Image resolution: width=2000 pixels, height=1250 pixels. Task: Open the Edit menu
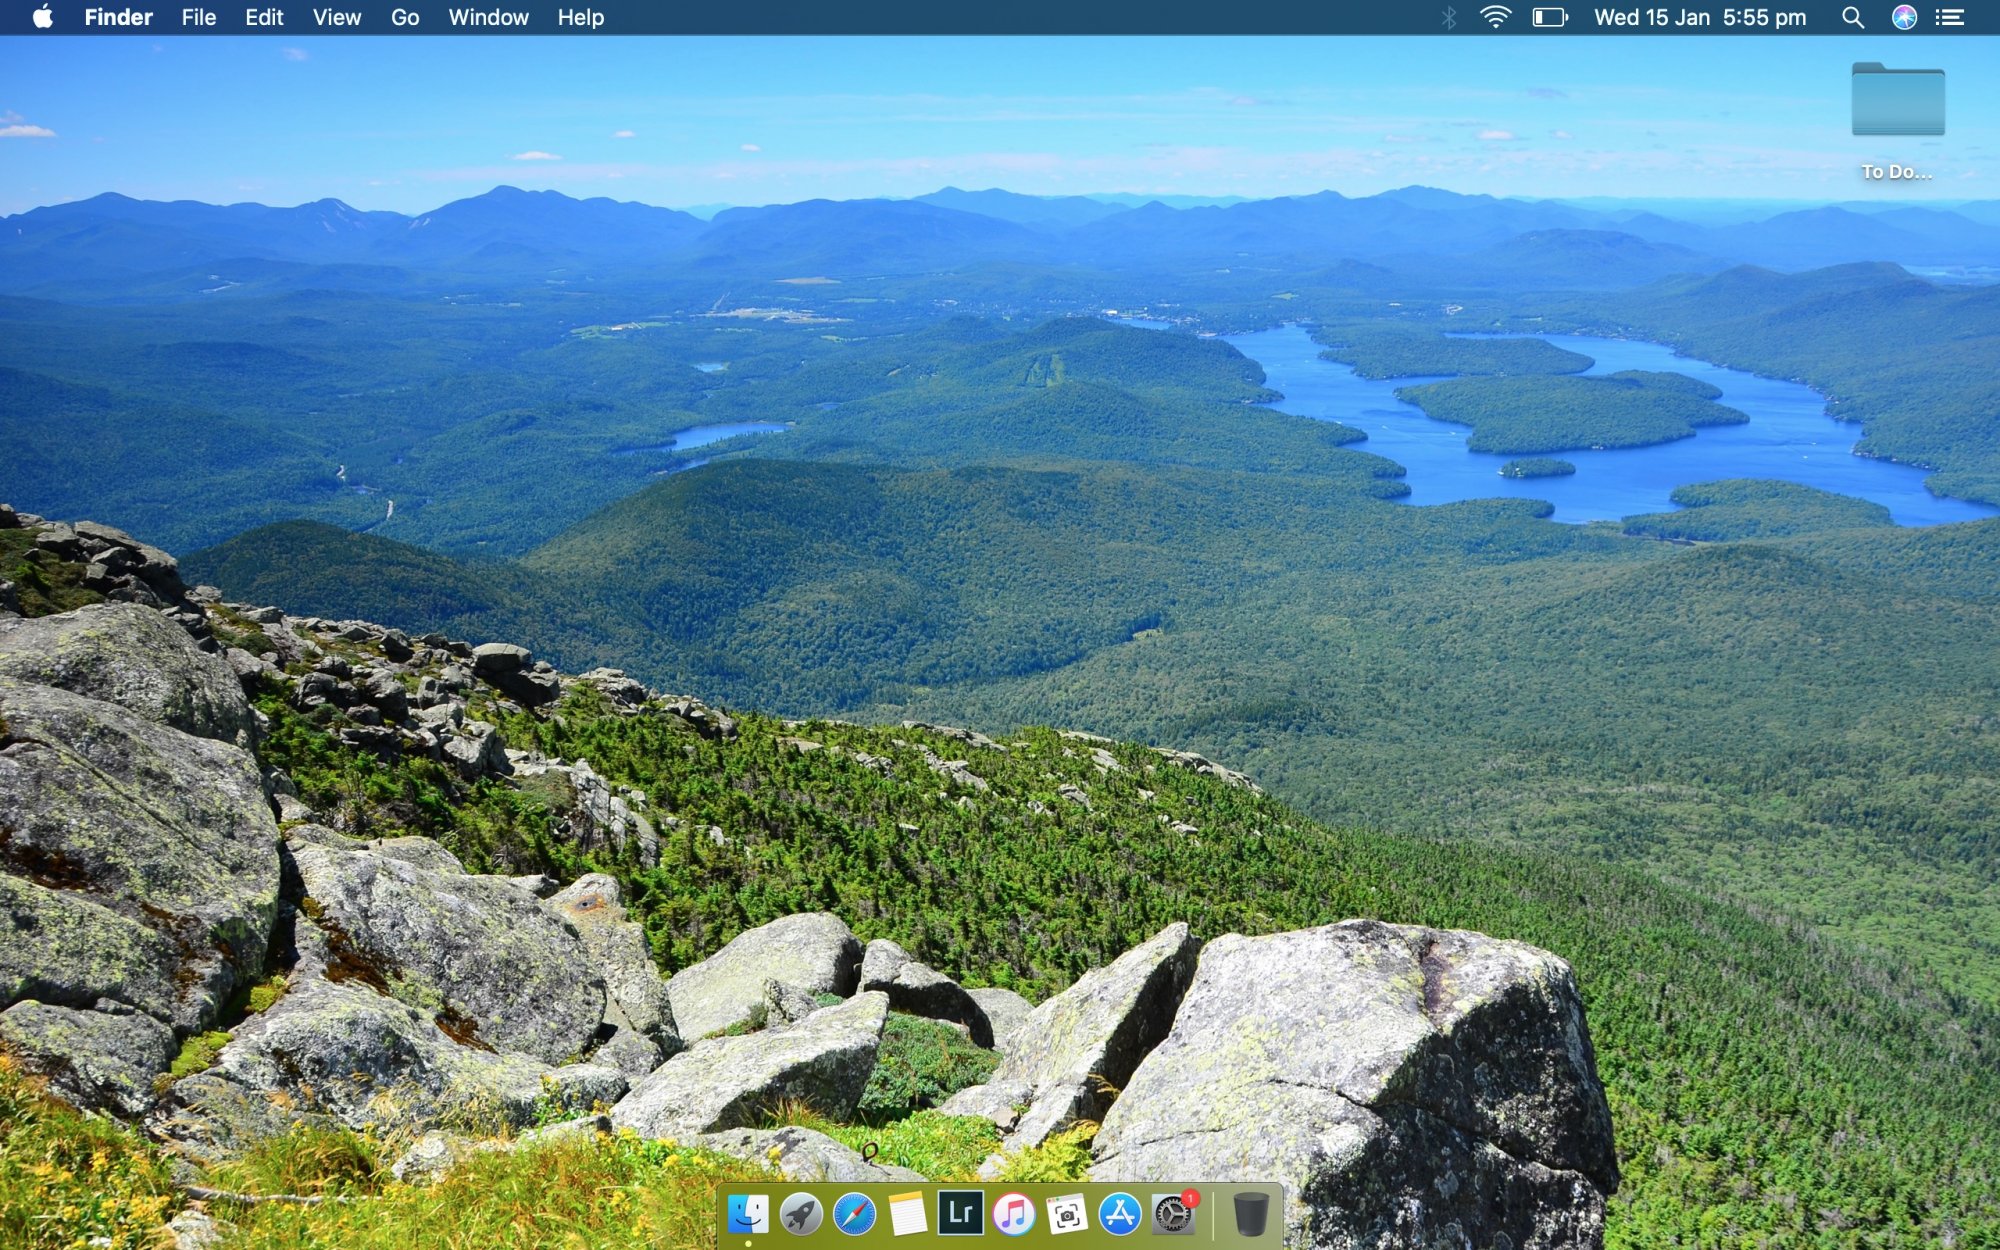pos(264,17)
